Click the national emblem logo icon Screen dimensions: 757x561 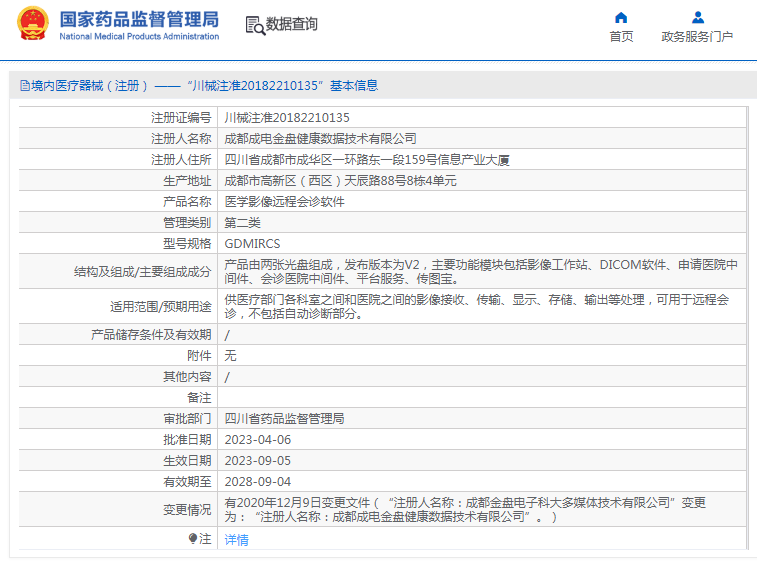33,23
